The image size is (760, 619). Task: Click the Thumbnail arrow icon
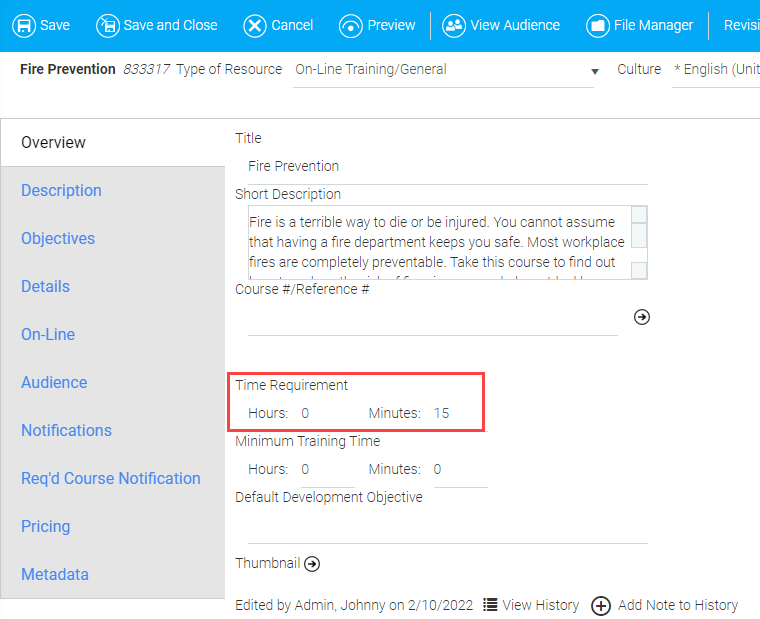pyautogui.click(x=312, y=564)
